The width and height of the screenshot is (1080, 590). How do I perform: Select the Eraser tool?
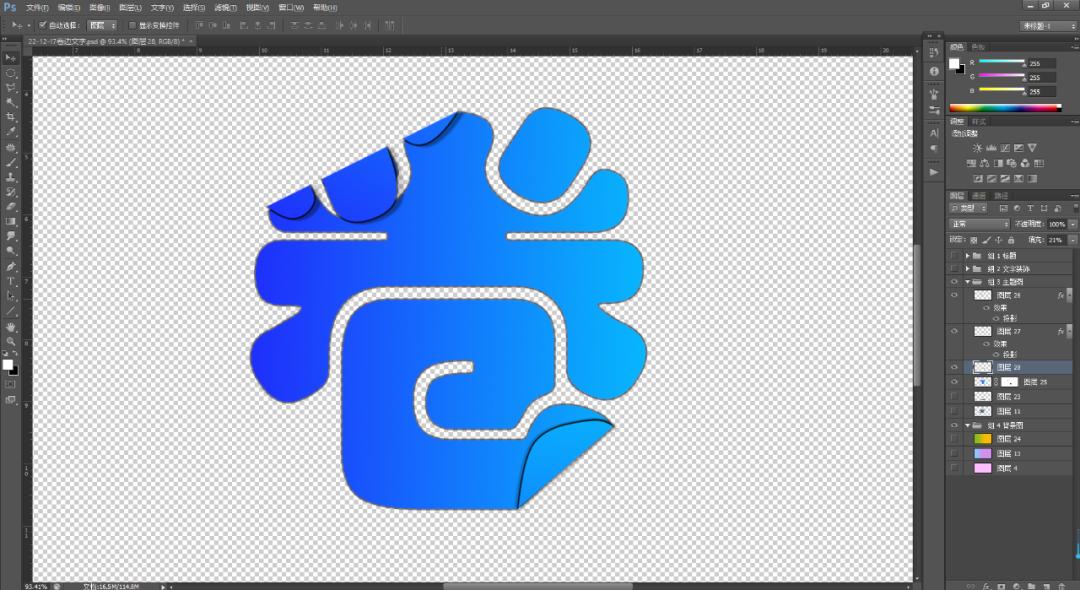pyautogui.click(x=10, y=207)
